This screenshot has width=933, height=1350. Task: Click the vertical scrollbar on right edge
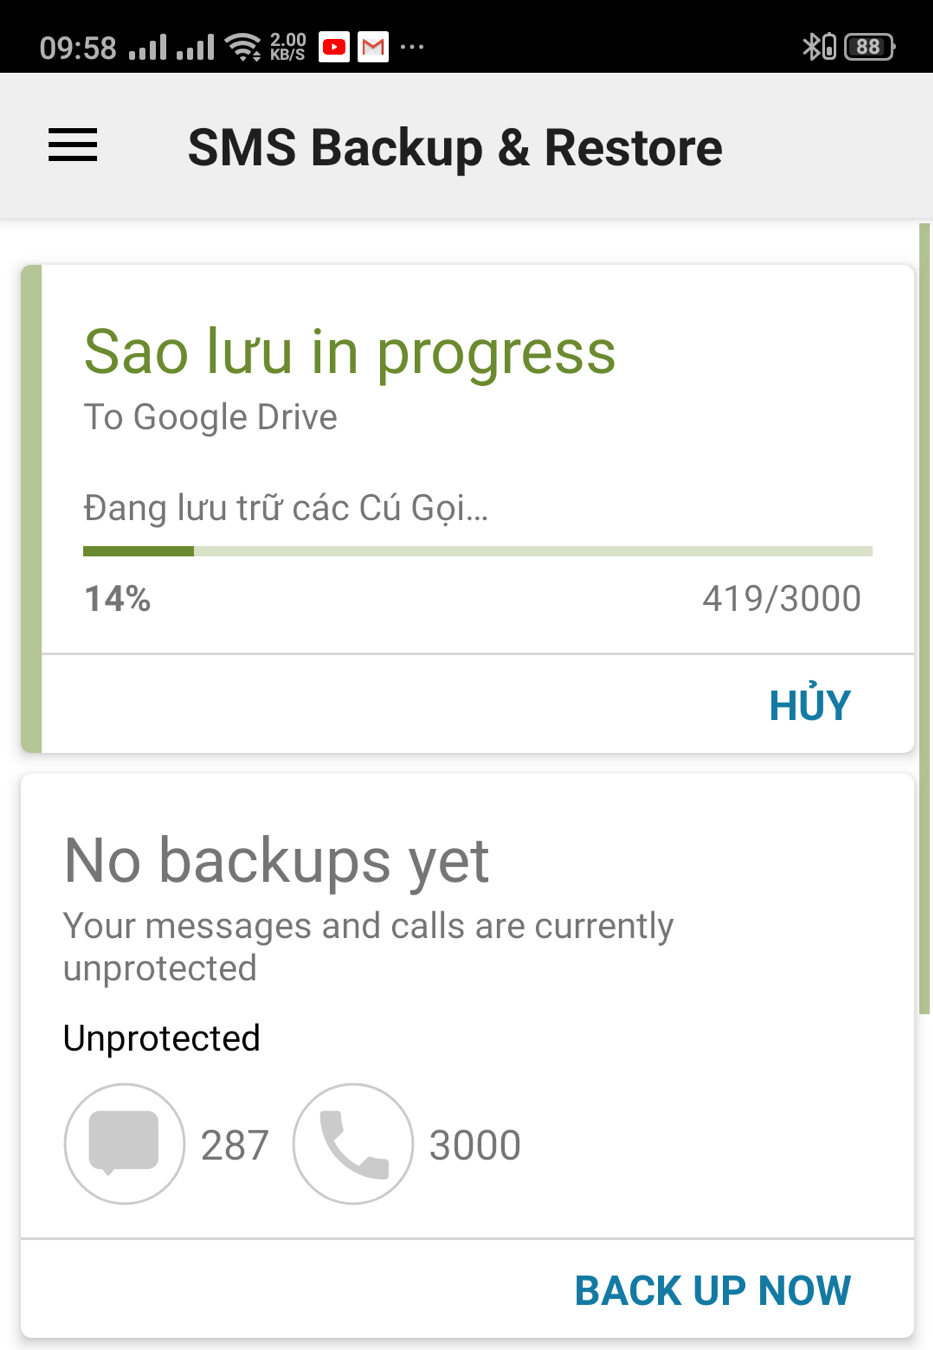tap(924, 619)
